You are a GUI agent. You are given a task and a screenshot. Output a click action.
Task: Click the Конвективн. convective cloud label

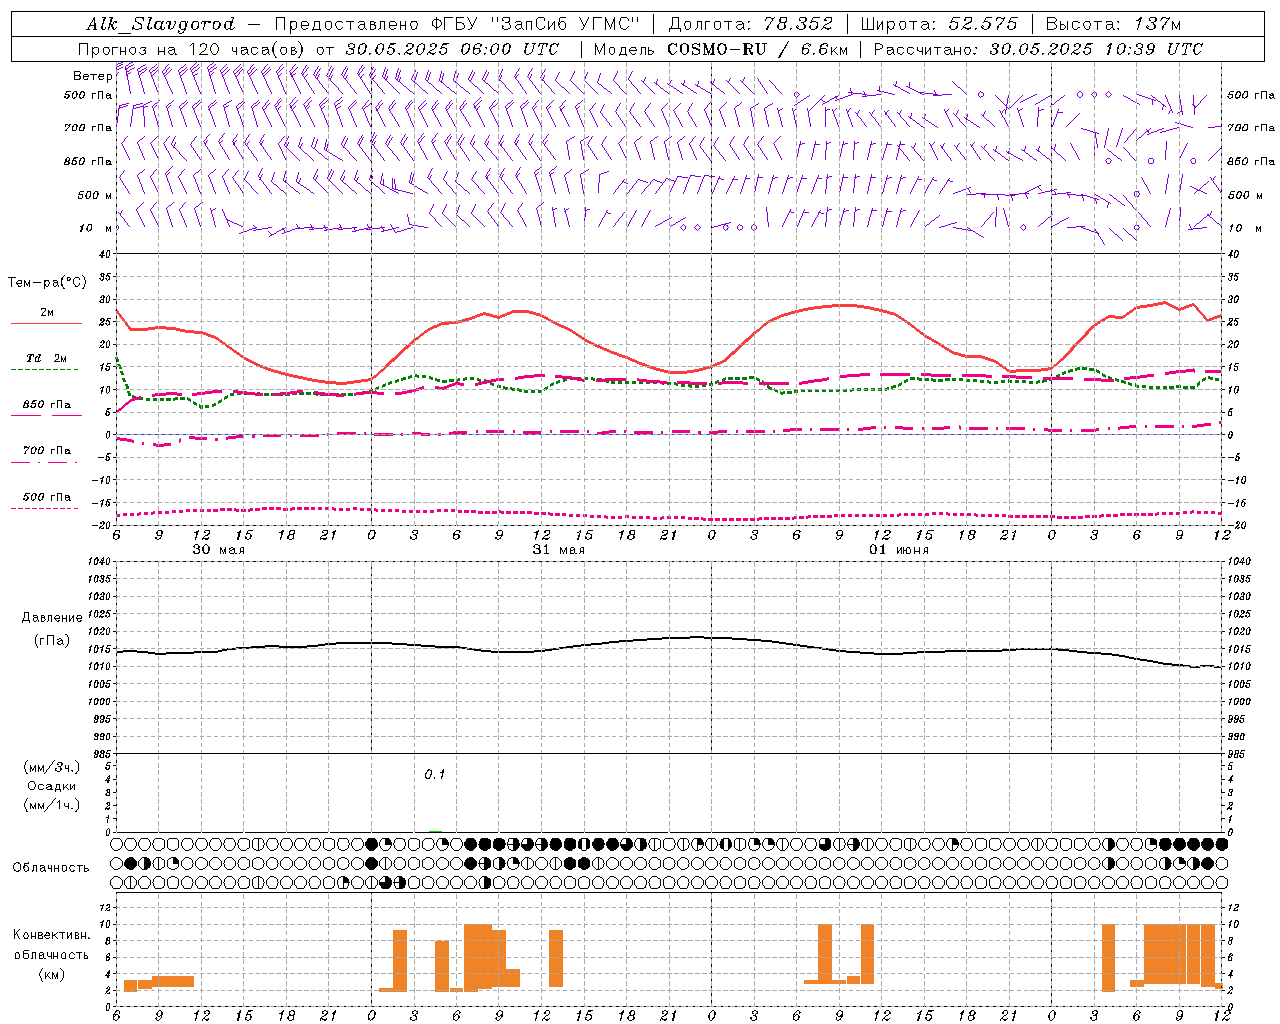click(52, 935)
